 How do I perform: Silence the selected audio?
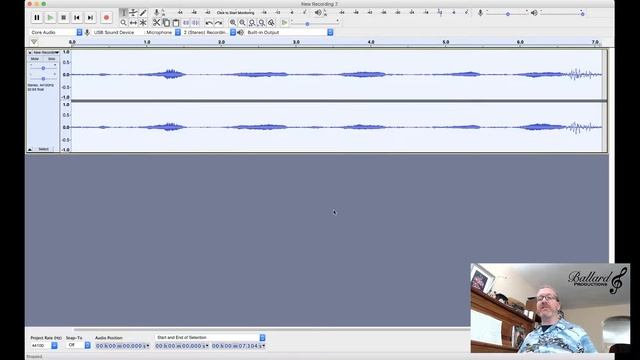tap(196, 23)
